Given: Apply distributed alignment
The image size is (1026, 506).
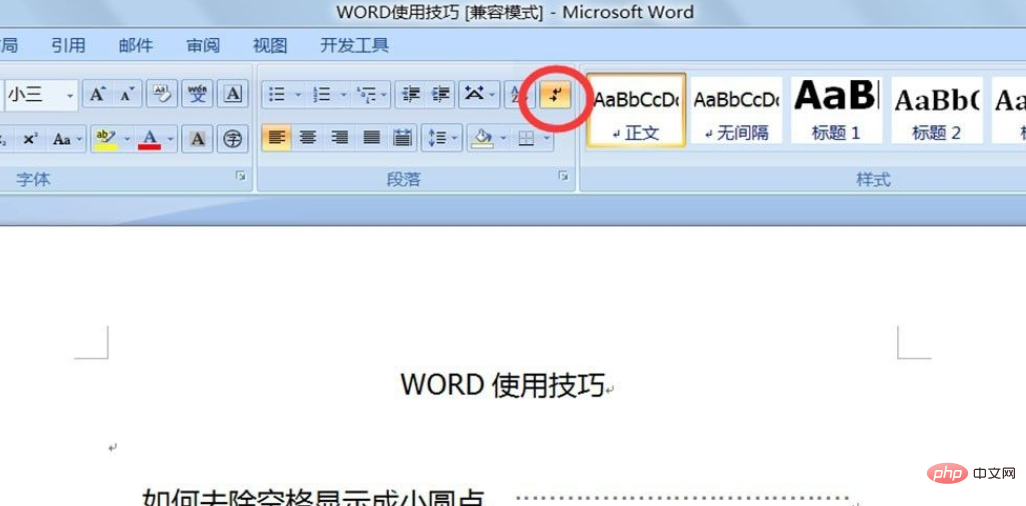Looking at the screenshot, I should click(x=403, y=138).
